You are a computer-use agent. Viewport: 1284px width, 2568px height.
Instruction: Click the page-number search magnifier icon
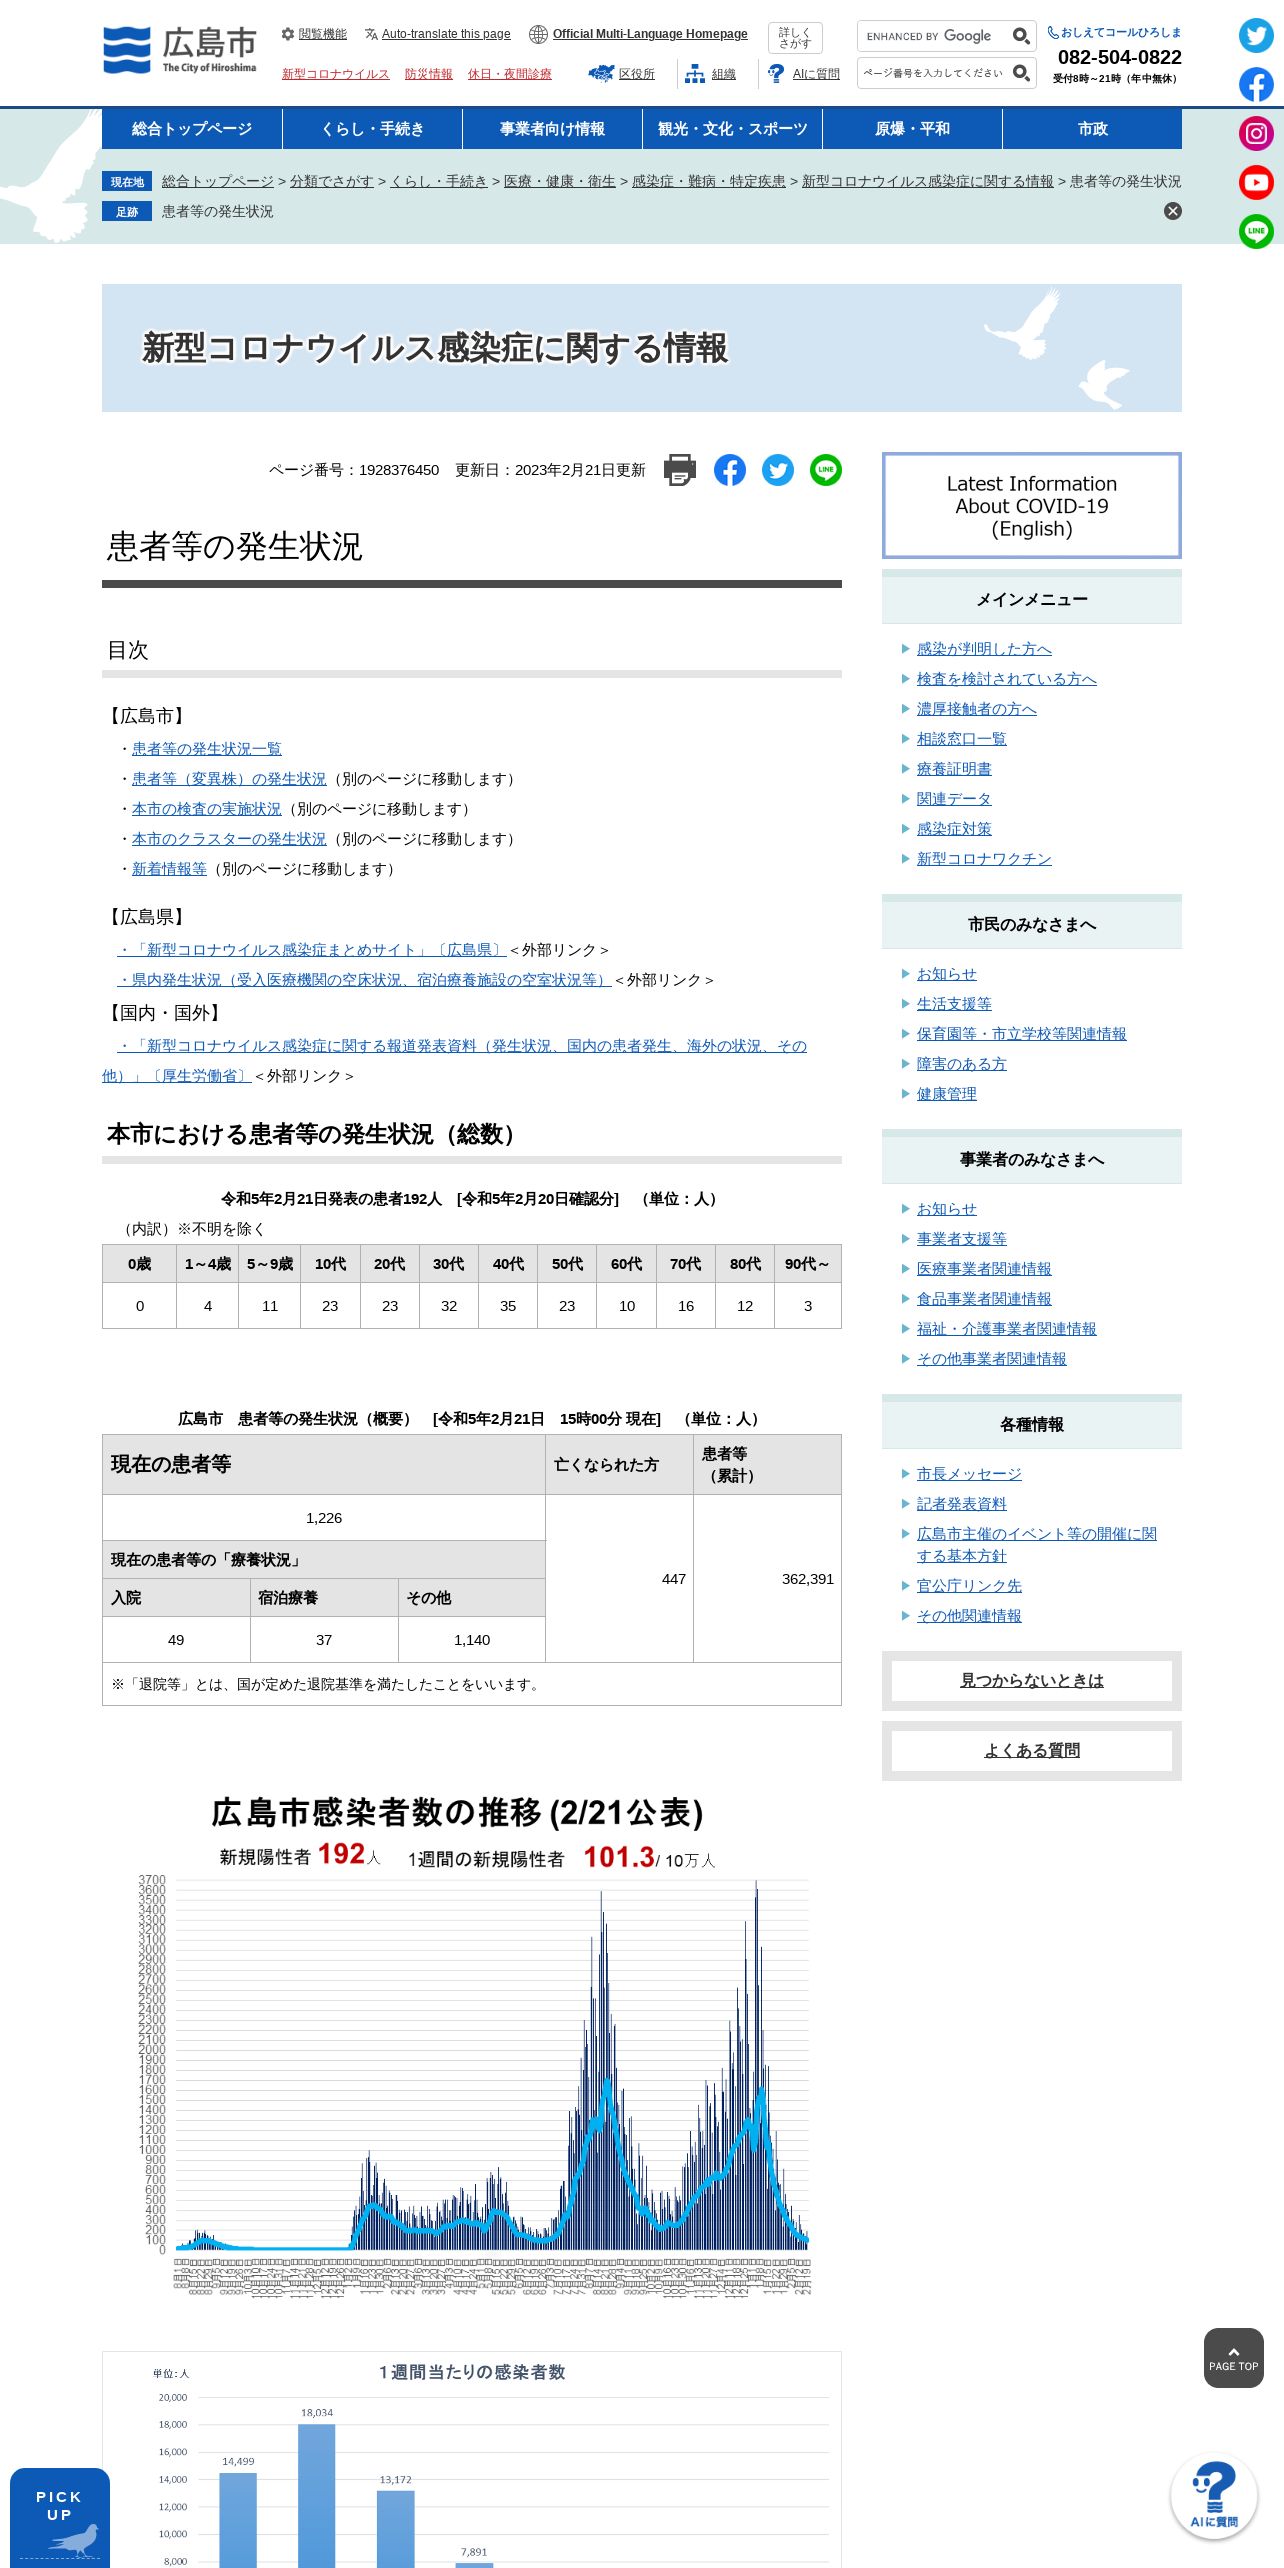tap(1021, 73)
